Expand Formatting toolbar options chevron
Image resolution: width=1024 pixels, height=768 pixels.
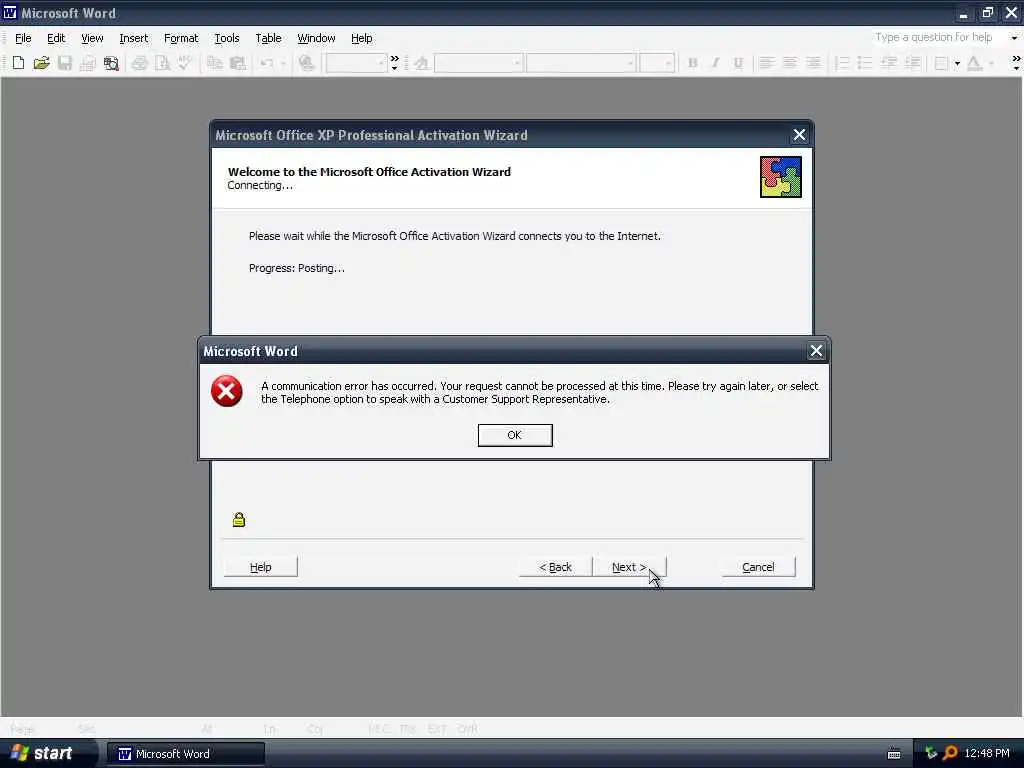click(1016, 63)
